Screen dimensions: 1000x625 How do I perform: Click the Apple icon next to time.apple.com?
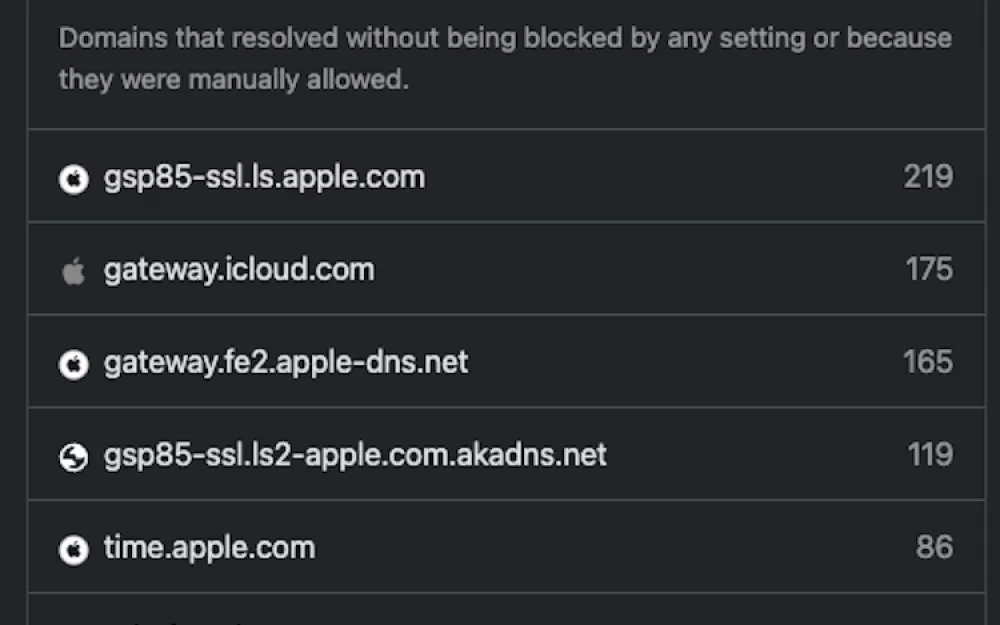coord(74,549)
